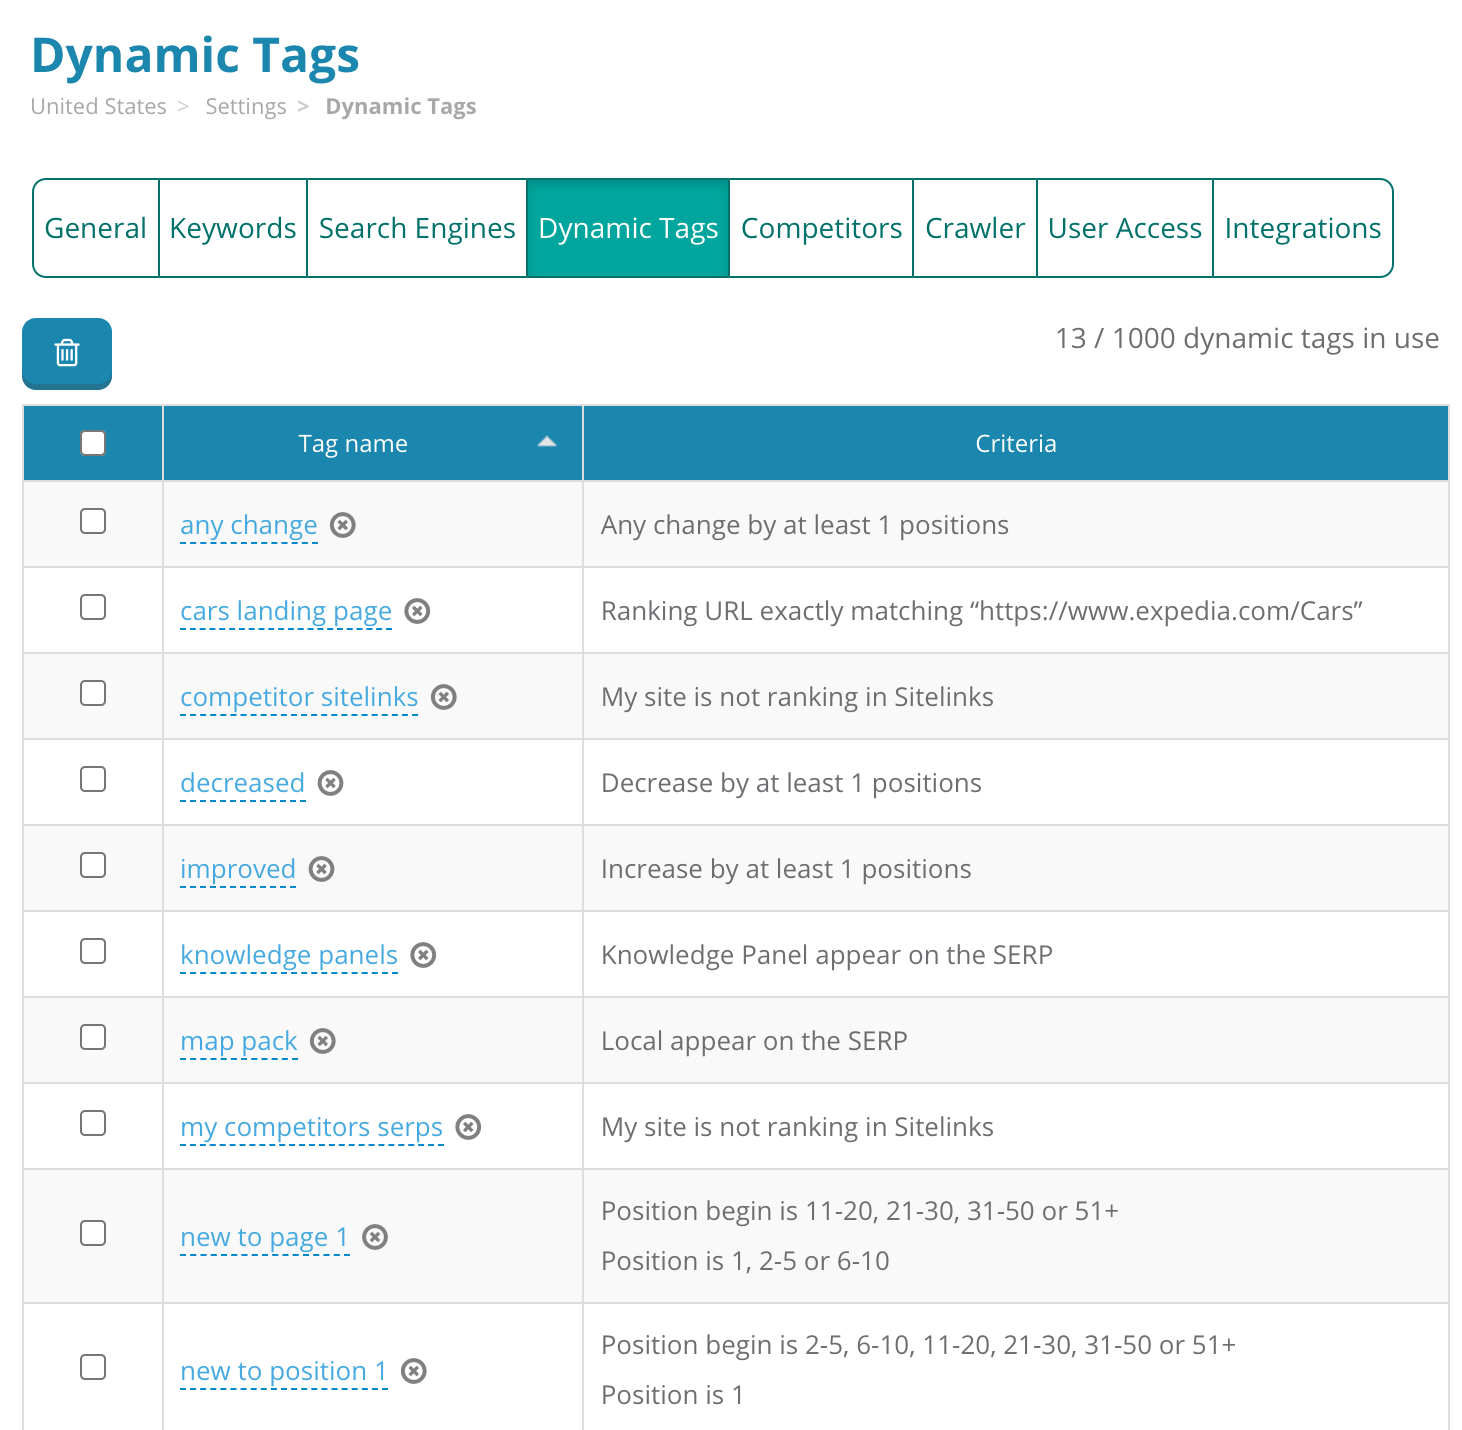Remove the 'any change' tag via its x icon

(343, 524)
